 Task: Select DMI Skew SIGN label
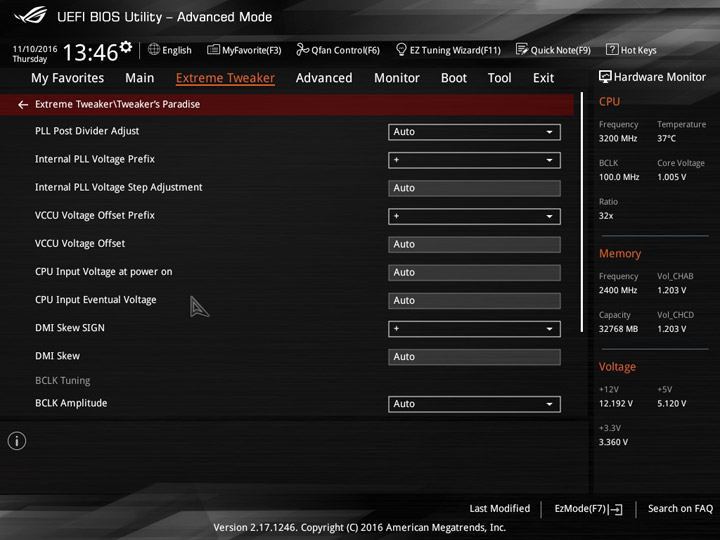coord(70,328)
